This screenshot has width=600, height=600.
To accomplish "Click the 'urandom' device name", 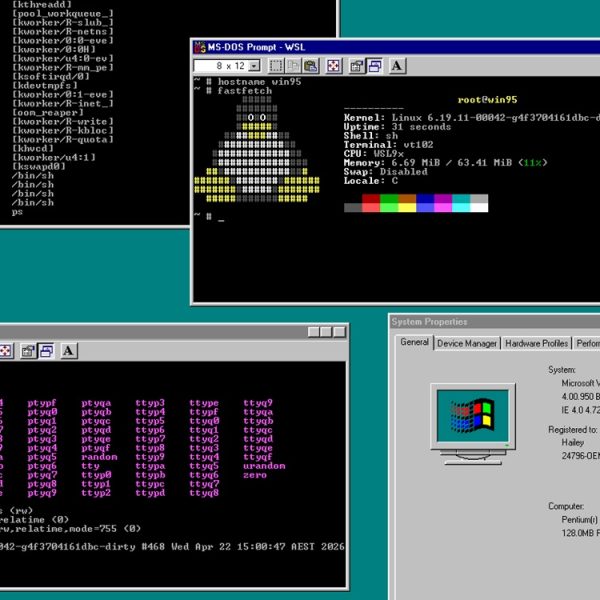I will (264, 466).
